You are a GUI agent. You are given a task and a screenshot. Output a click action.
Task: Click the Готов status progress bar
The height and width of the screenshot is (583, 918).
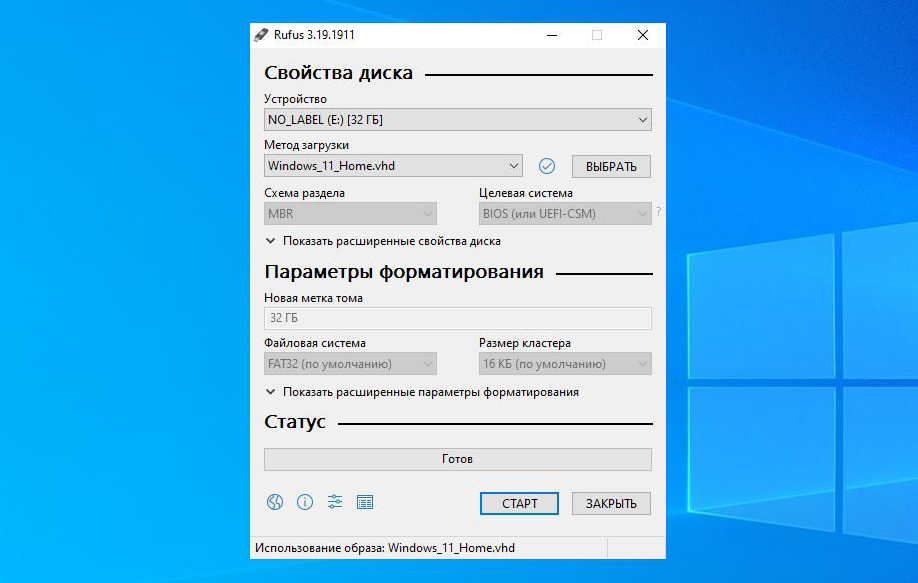tap(458, 459)
